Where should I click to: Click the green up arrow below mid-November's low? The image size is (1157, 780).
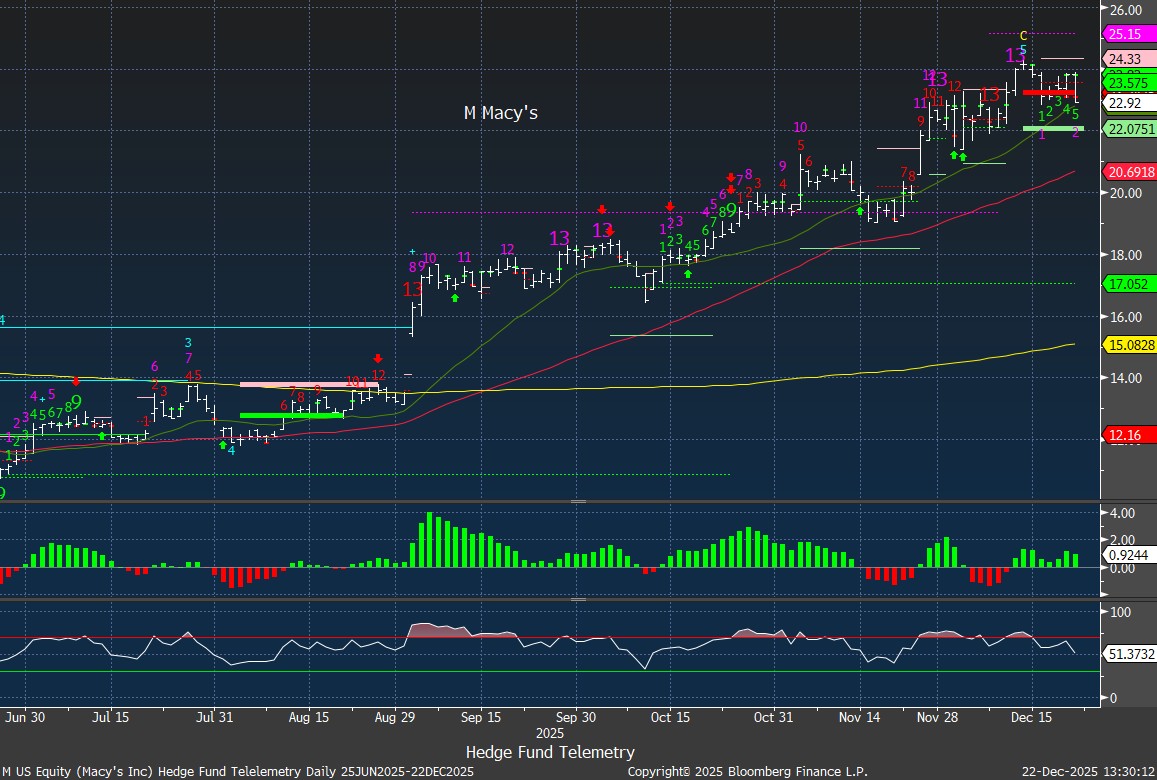pyautogui.click(x=860, y=211)
